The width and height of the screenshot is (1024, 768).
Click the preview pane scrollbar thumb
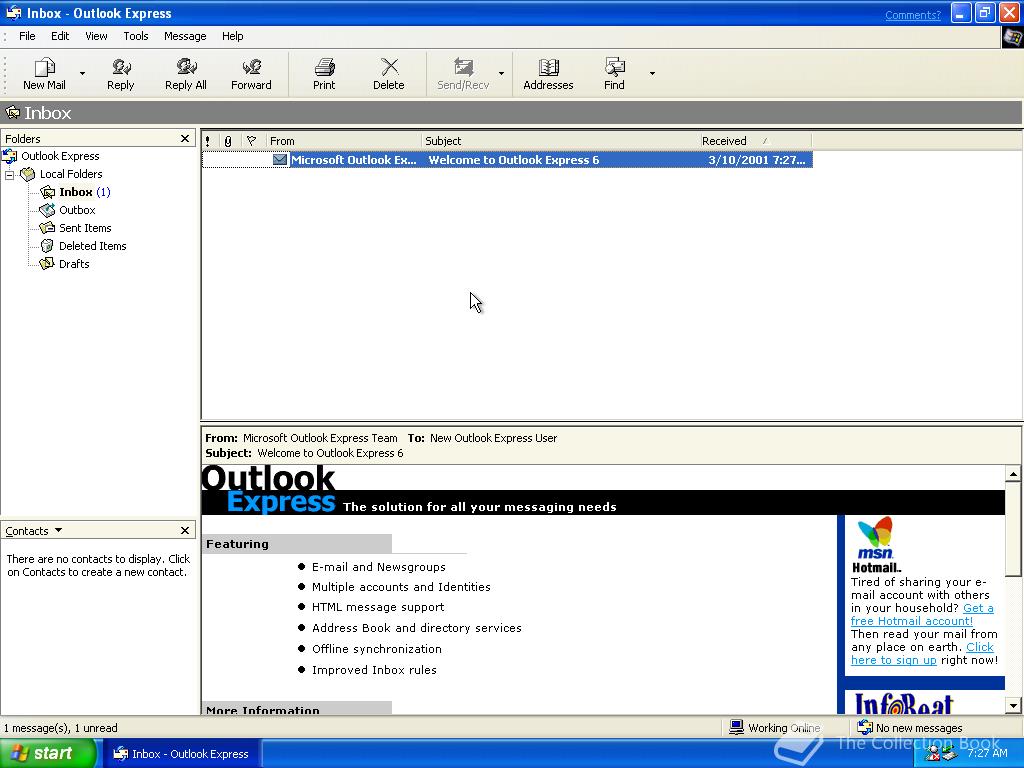[1013, 529]
